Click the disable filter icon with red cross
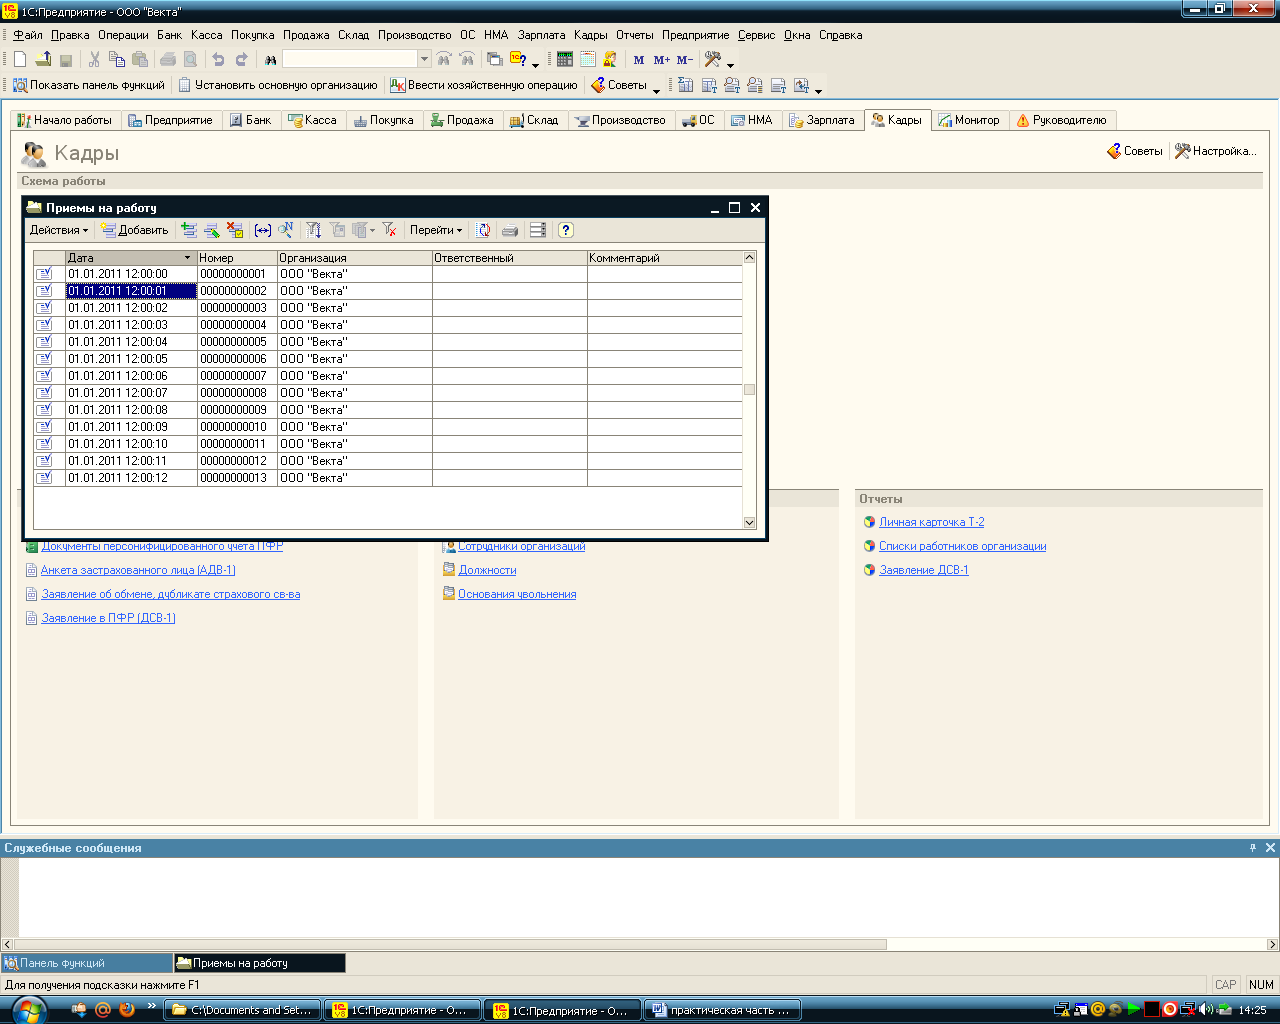The height and width of the screenshot is (1024, 1280). click(390, 230)
